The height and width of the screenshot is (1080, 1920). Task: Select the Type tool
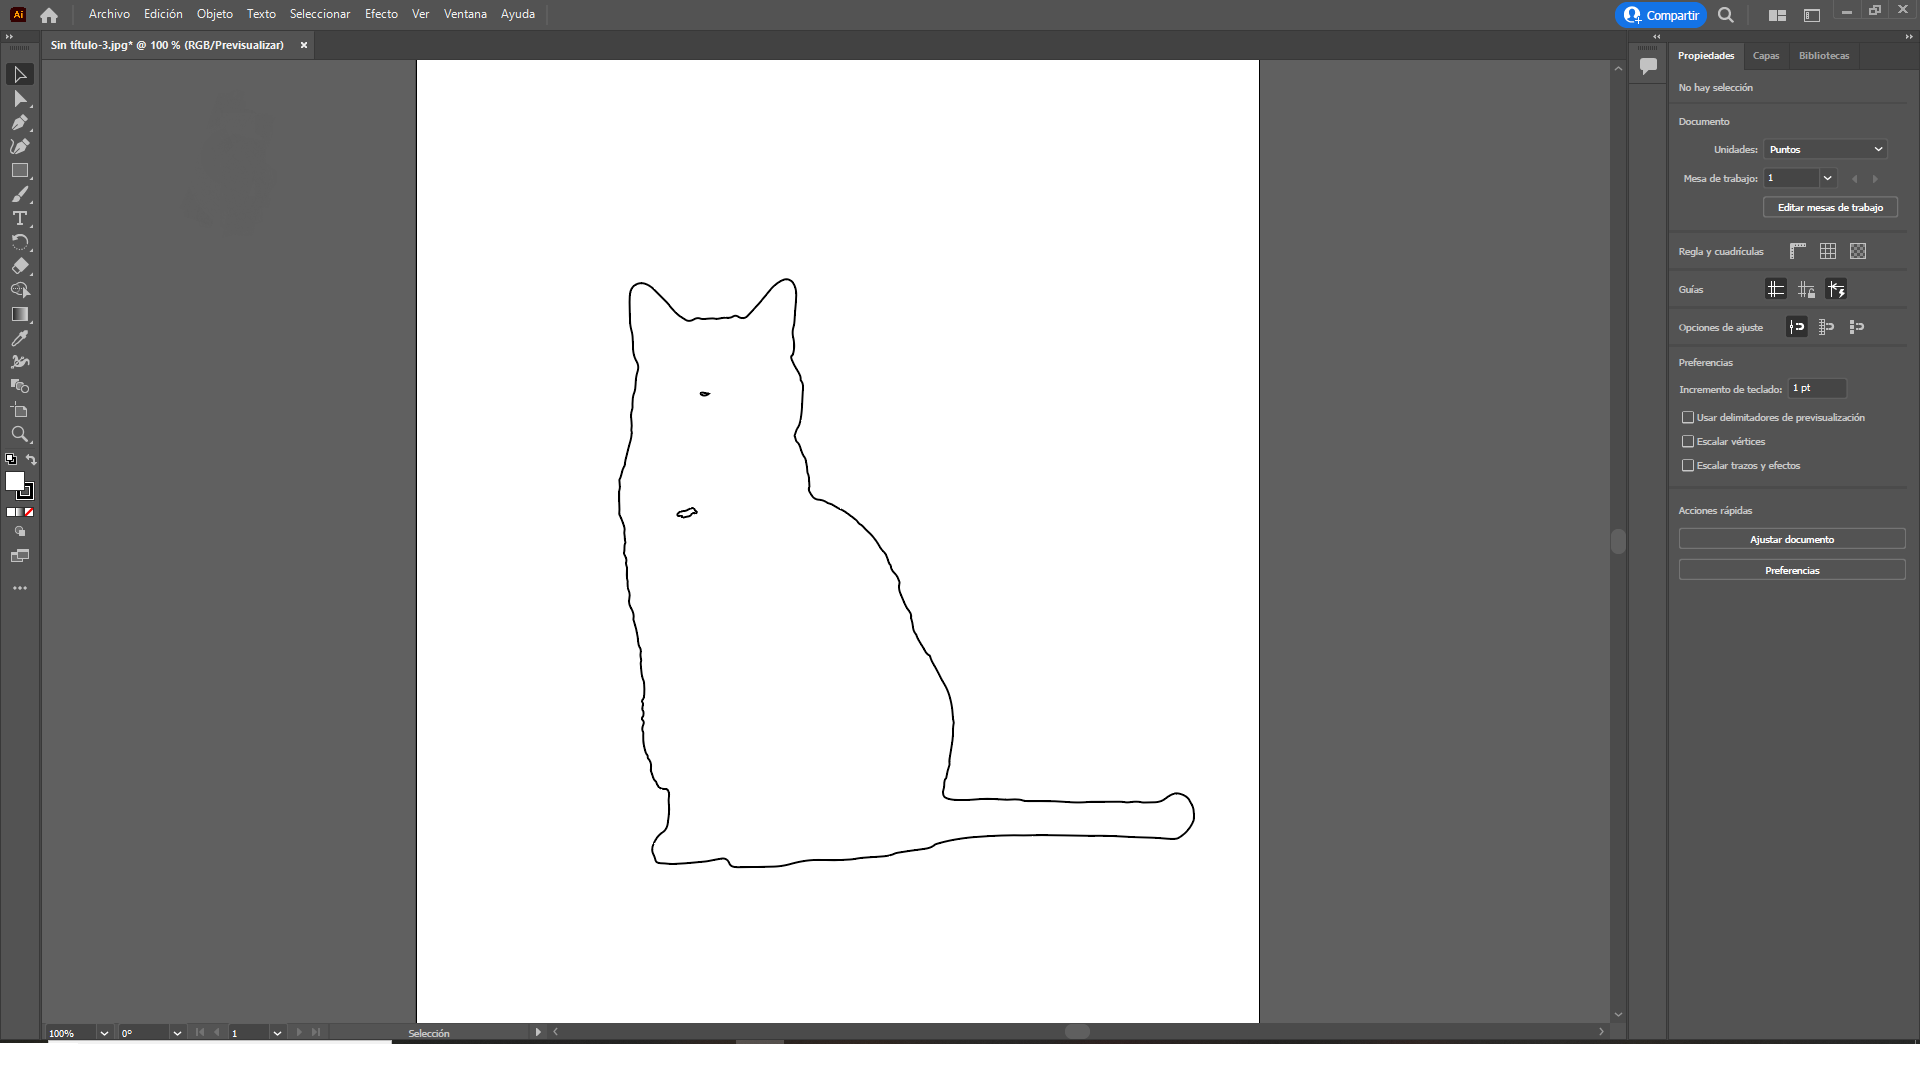(x=19, y=219)
